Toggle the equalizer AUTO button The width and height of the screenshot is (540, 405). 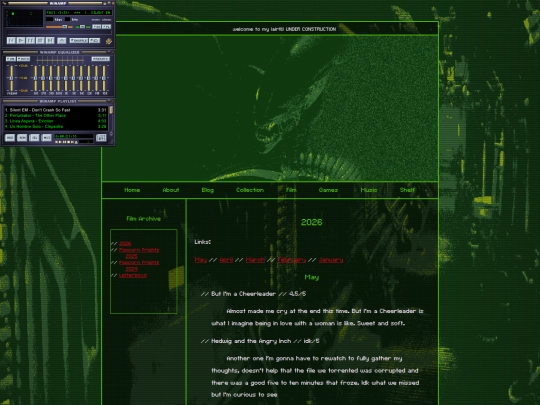[23, 59]
